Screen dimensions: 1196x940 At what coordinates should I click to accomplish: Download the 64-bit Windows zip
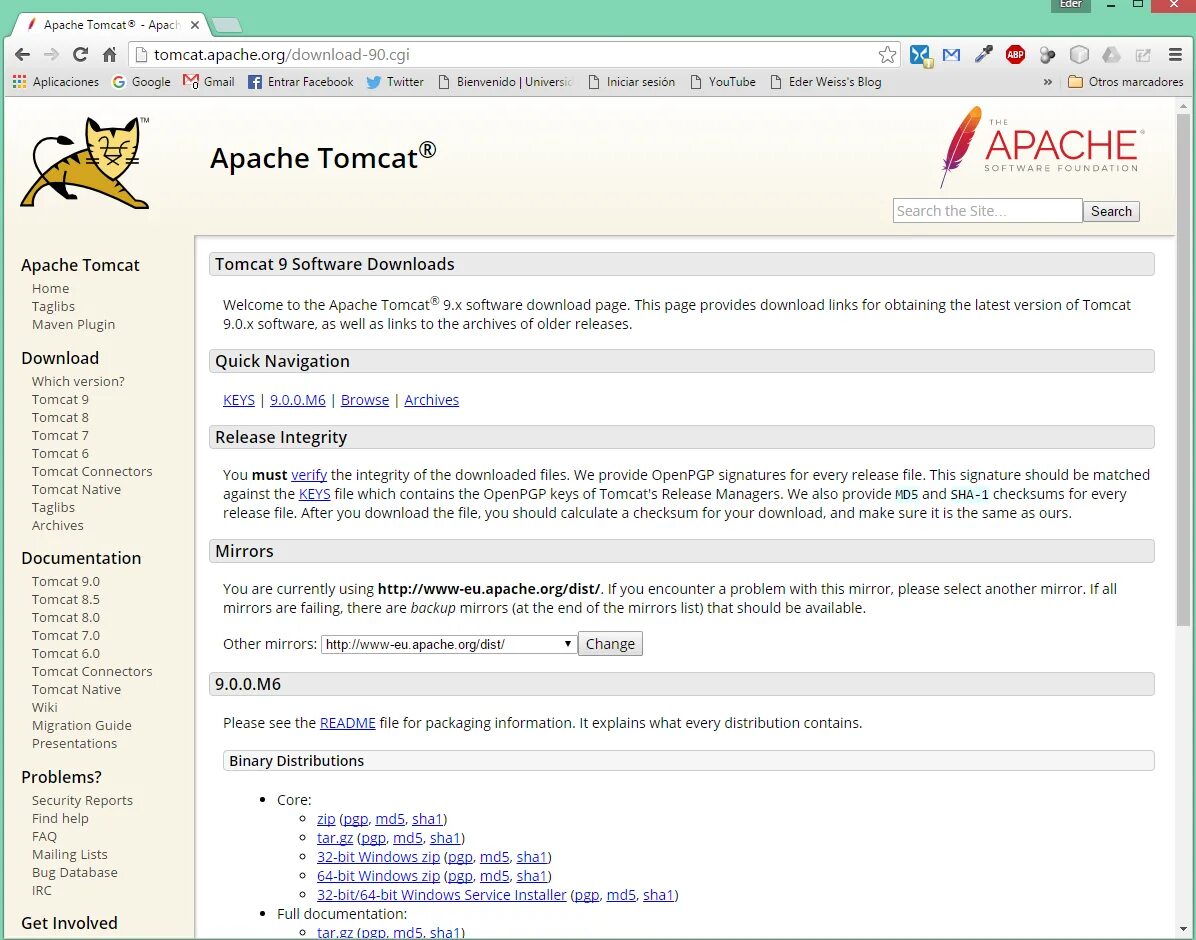pyautogui.click(x=378, y=876)
